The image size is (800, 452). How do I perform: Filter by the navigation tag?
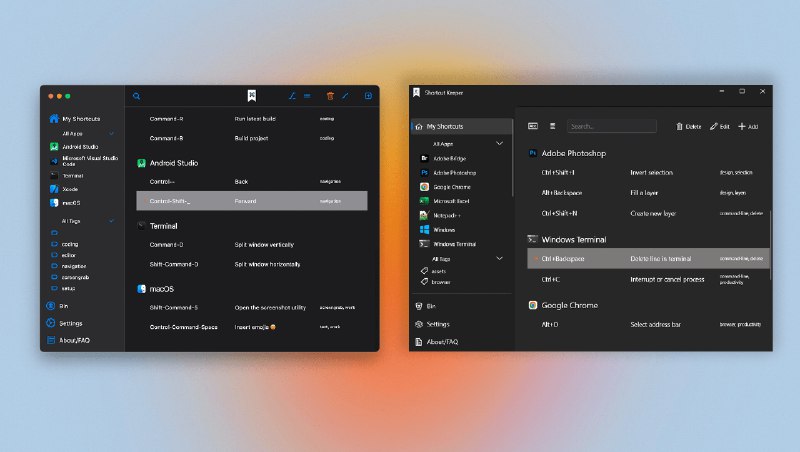[68, 266]
